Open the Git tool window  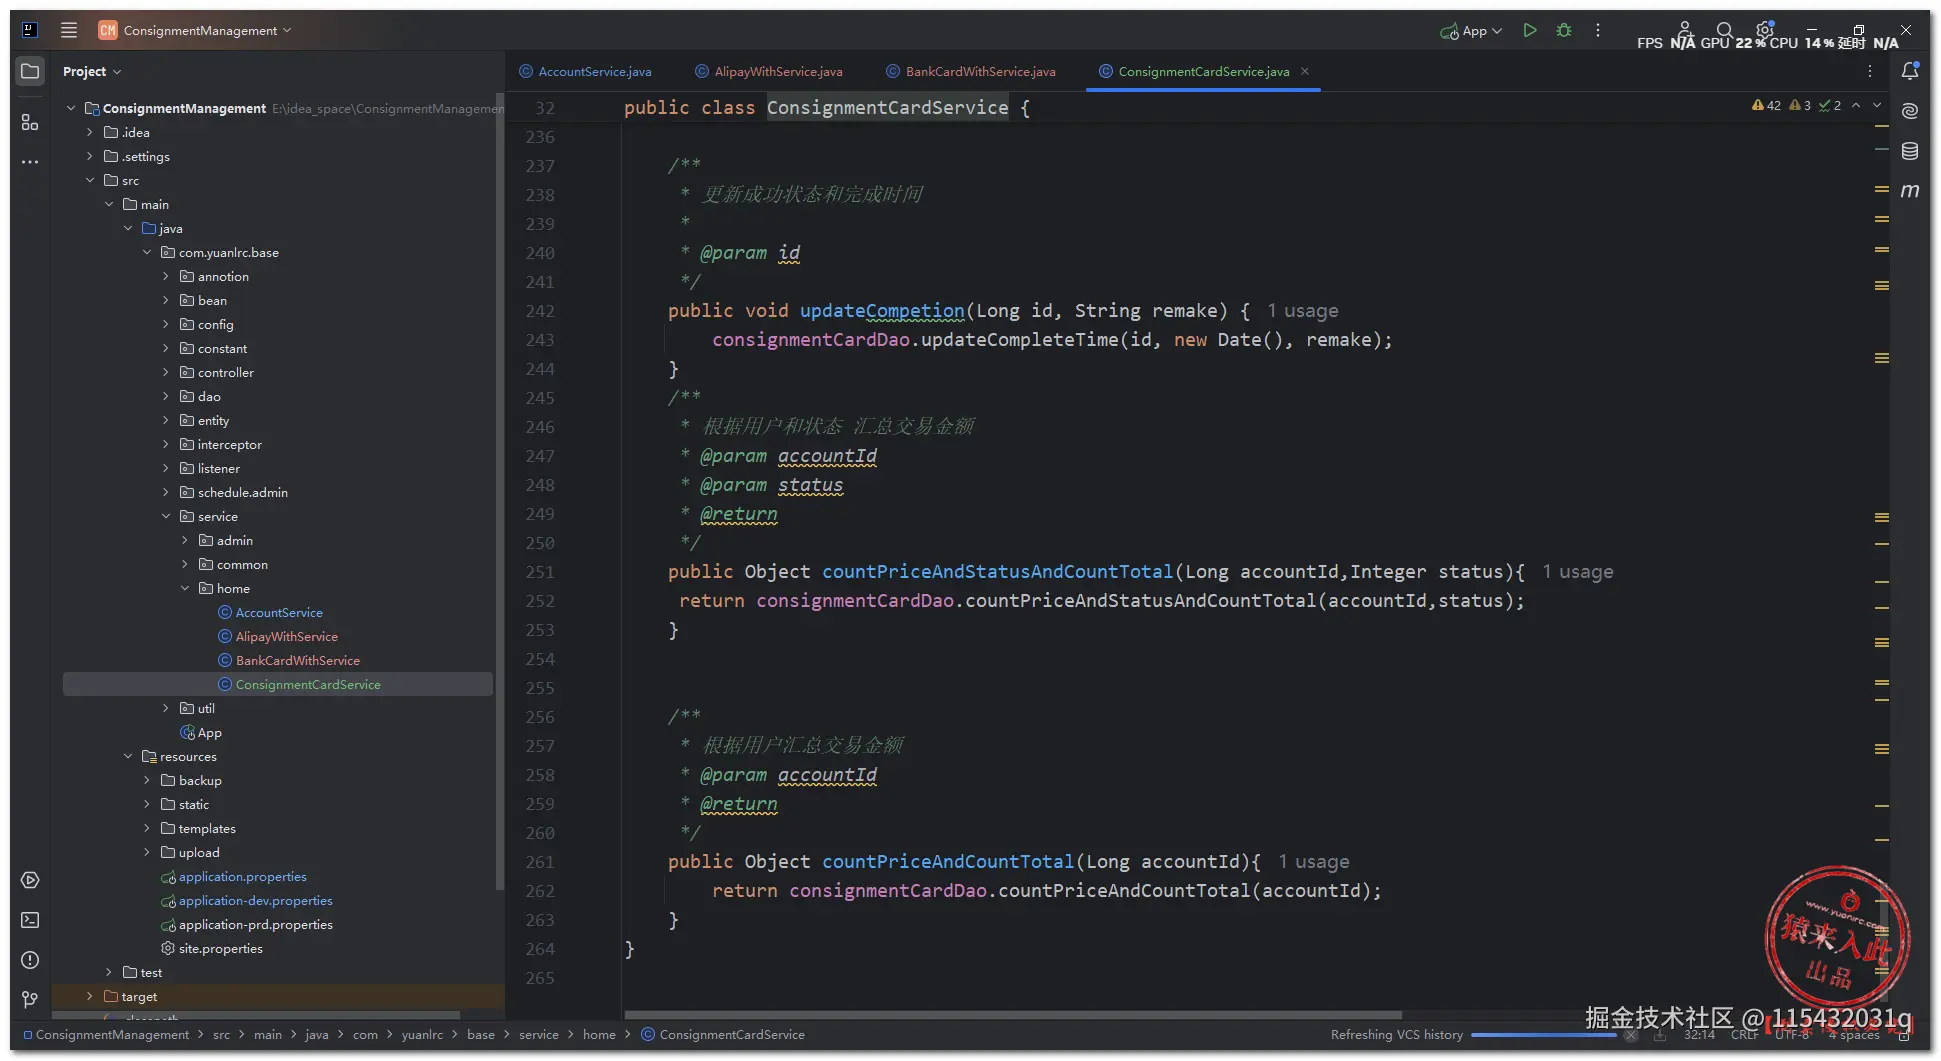(x=30, y=1000)
